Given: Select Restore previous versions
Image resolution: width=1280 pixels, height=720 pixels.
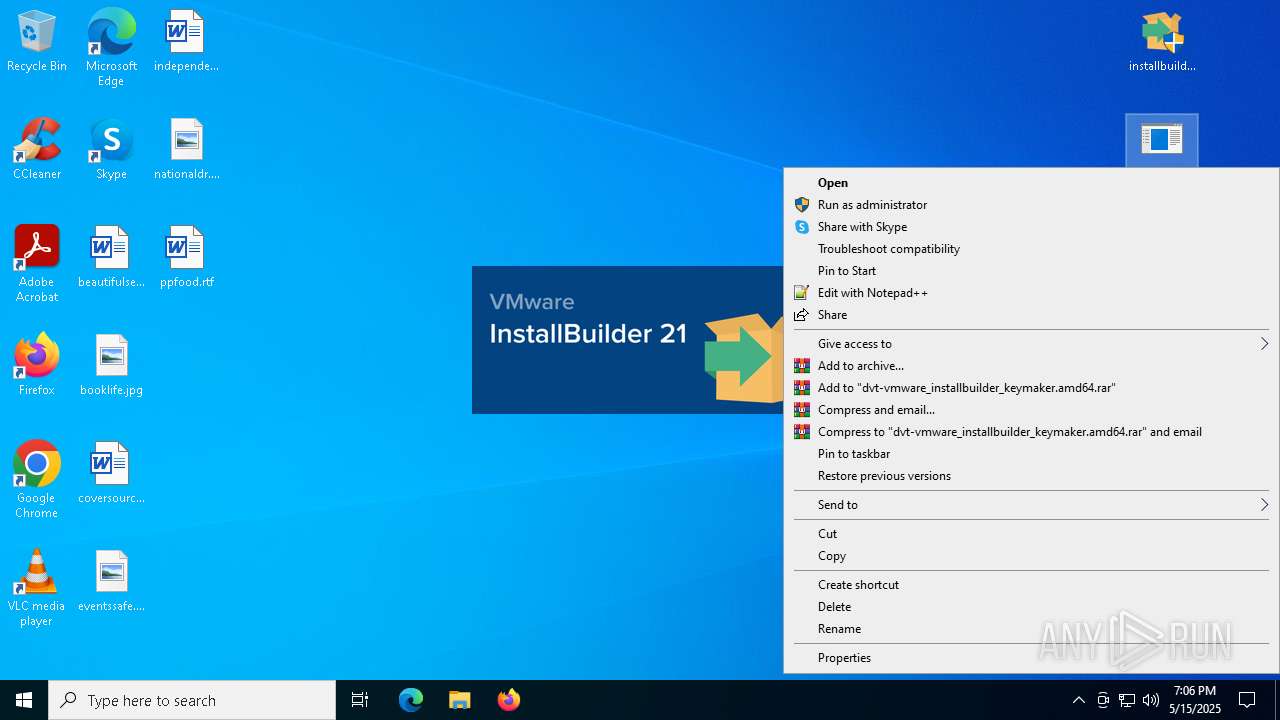Looking at the screenshot, I should 1031,476.
